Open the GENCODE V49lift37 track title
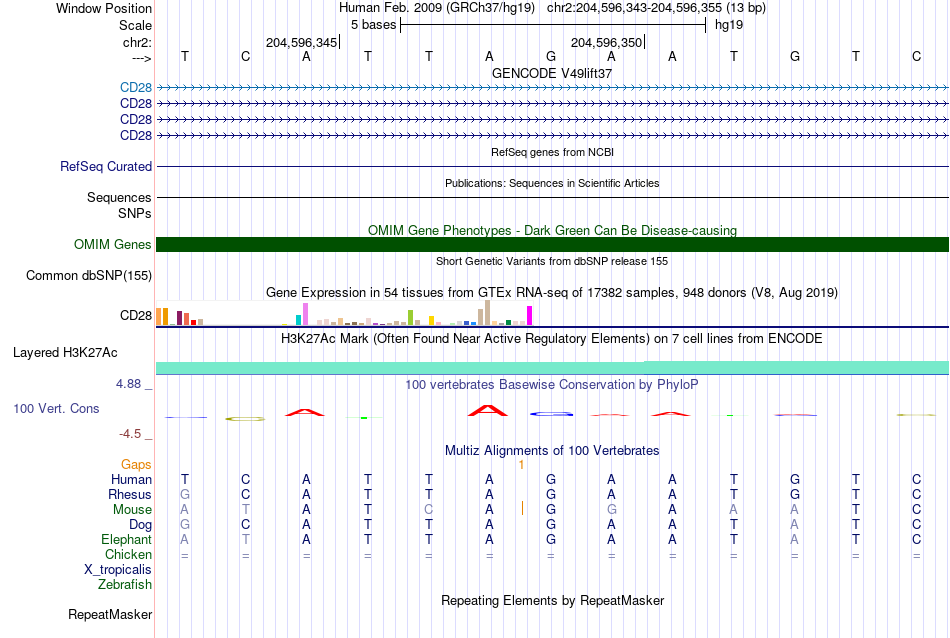 click(x=552, y=73)
